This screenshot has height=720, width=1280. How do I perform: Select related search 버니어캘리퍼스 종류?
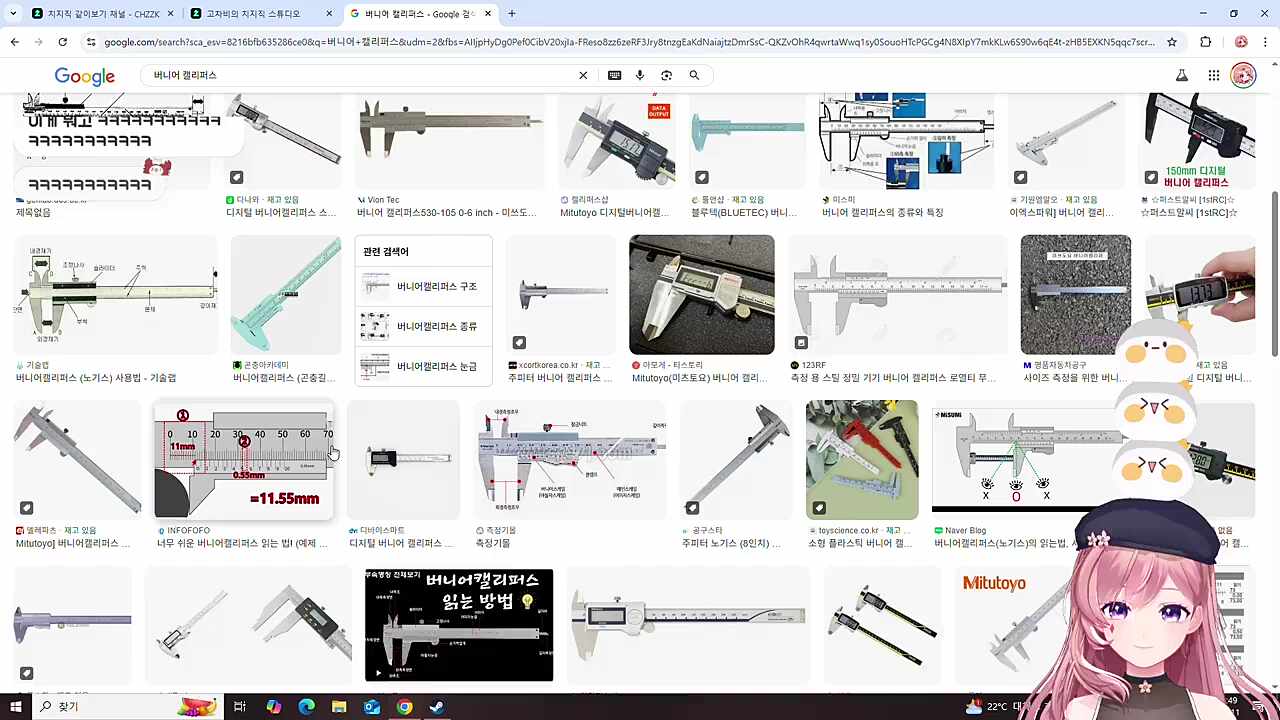(423, 326)
